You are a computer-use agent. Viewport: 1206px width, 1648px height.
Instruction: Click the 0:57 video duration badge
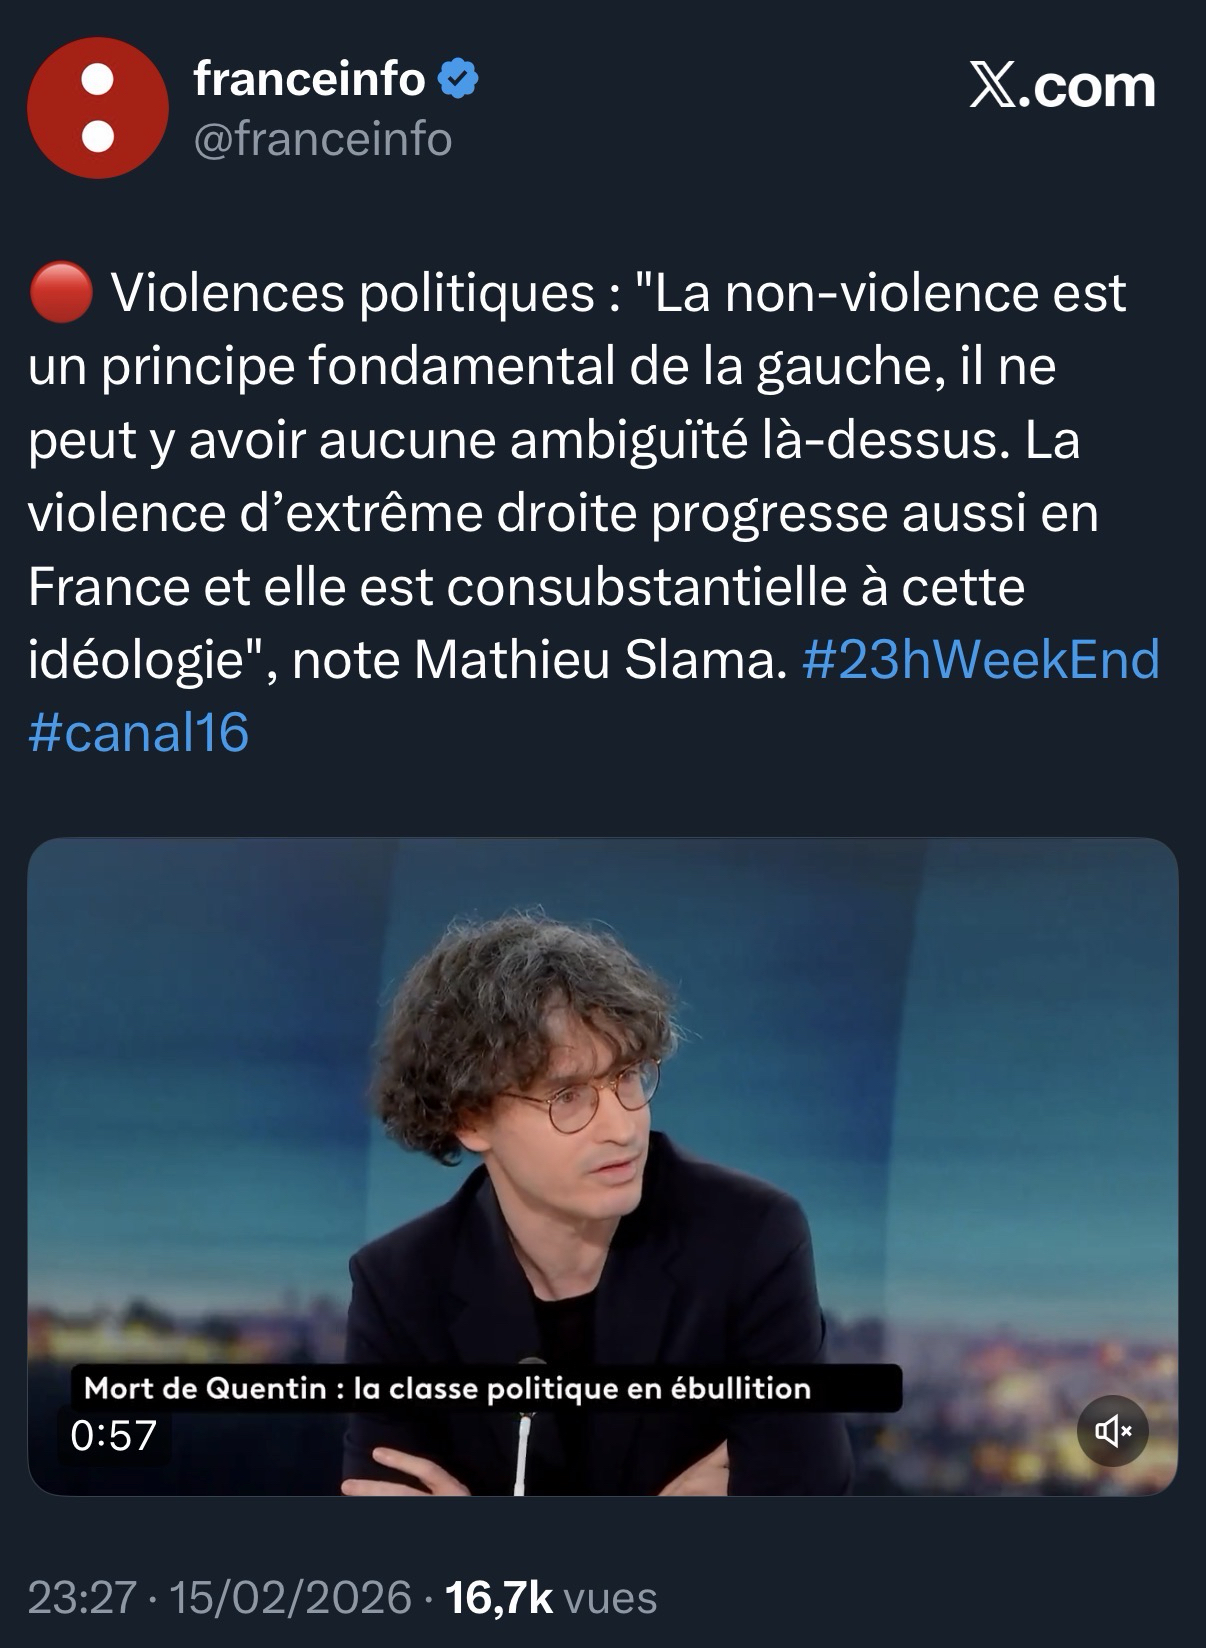114,1435
